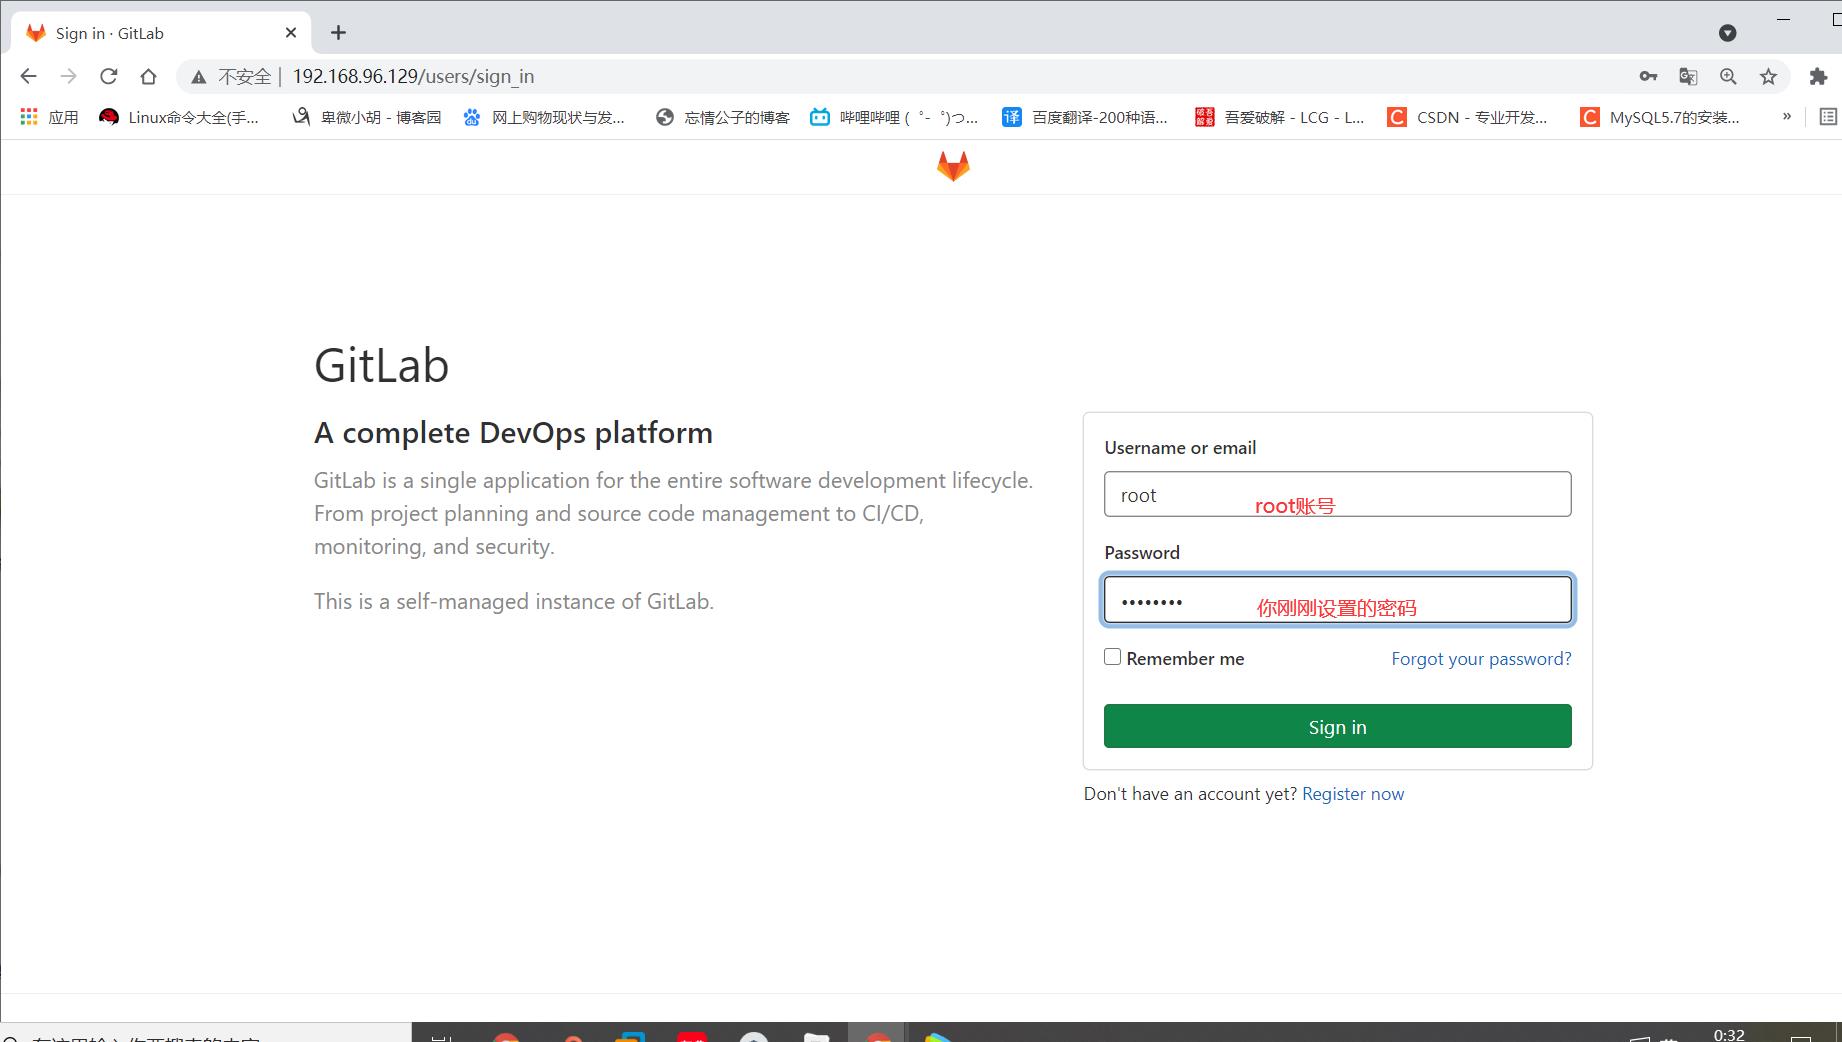Click 'This is a self-managed instance' text
Screen dimensions: 1842x1042
click(x=514, y=601)
